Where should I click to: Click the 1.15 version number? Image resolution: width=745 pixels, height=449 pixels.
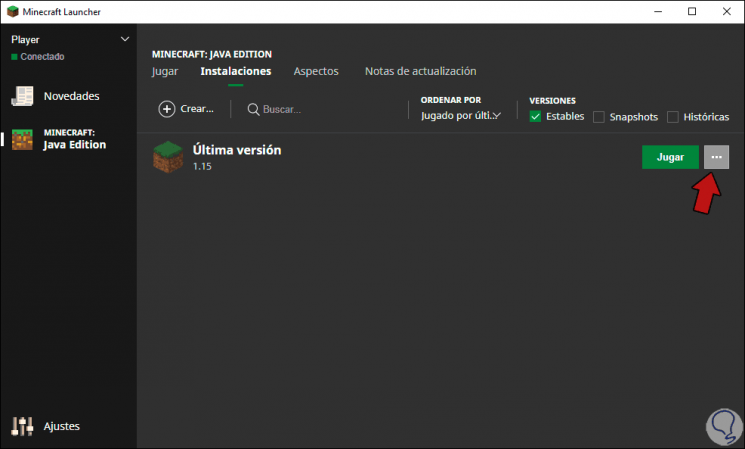202,166
